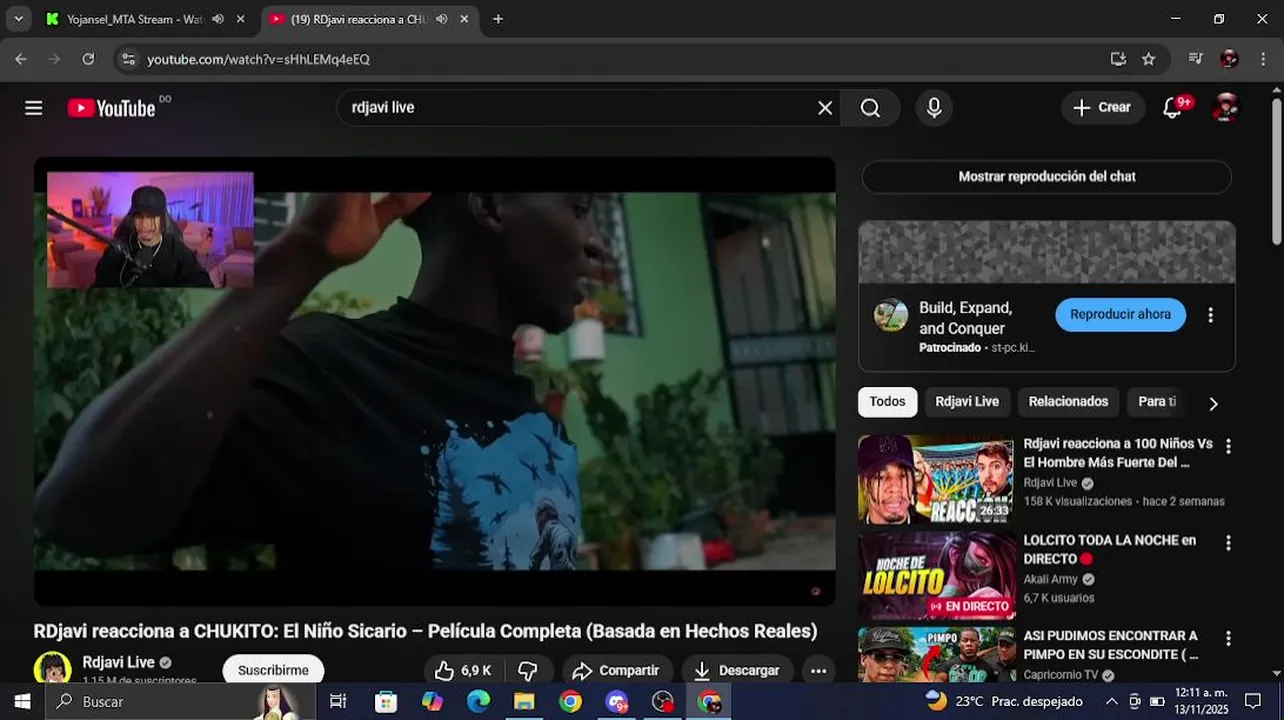
Task: Go to YouTube home via logo
Action: [112, 108]
